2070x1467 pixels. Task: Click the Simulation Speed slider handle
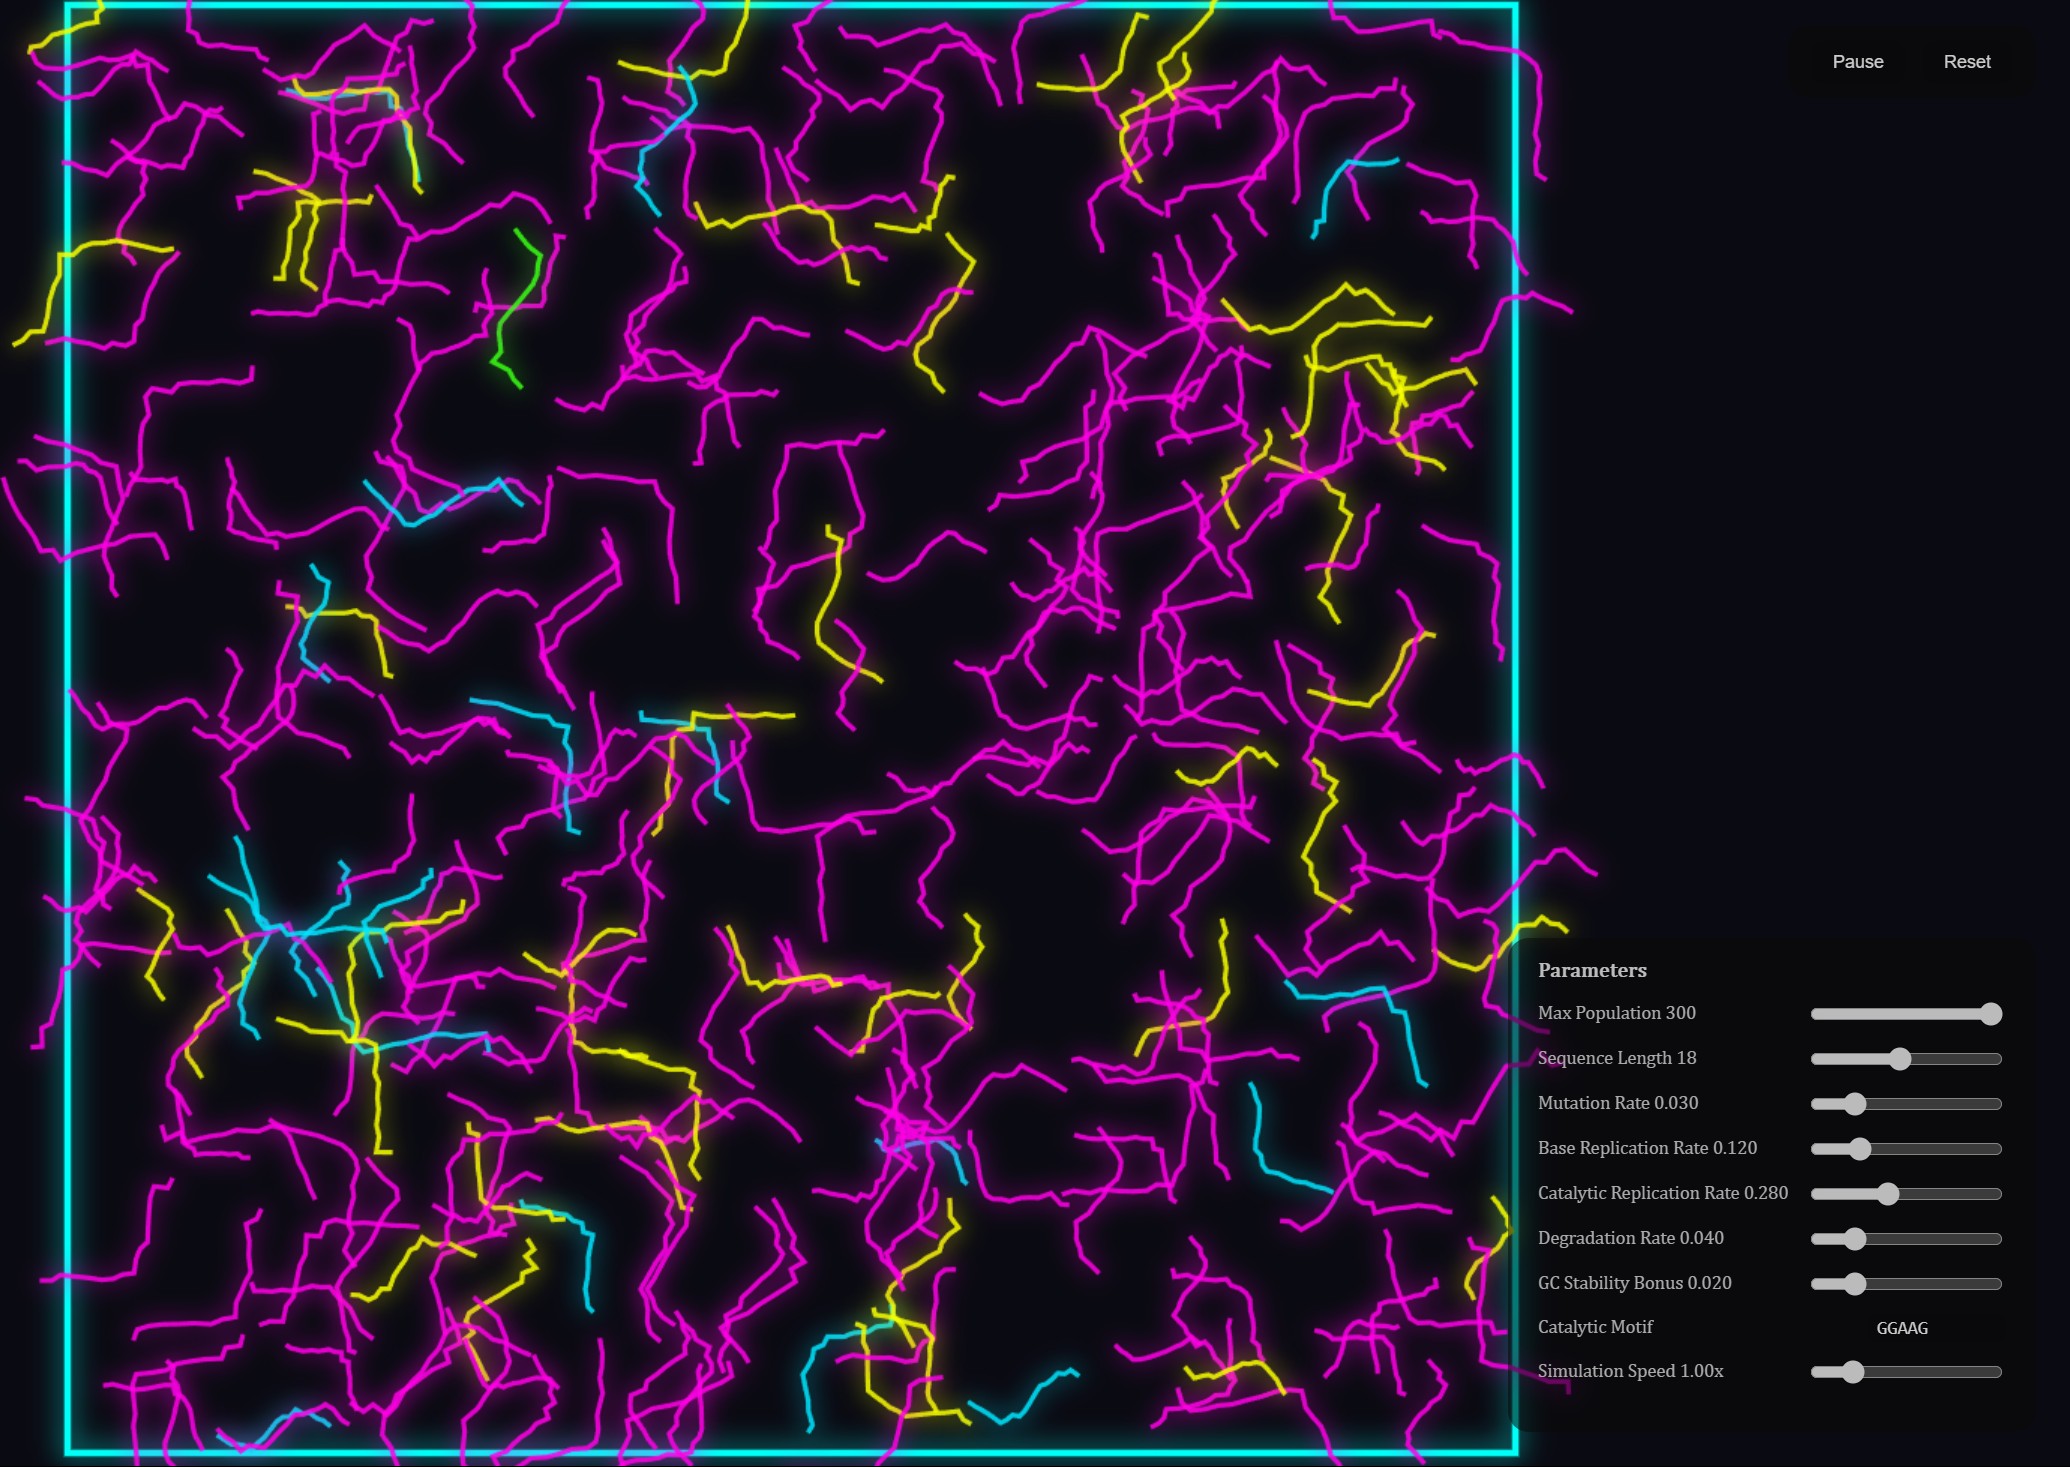(1853, 1372)
